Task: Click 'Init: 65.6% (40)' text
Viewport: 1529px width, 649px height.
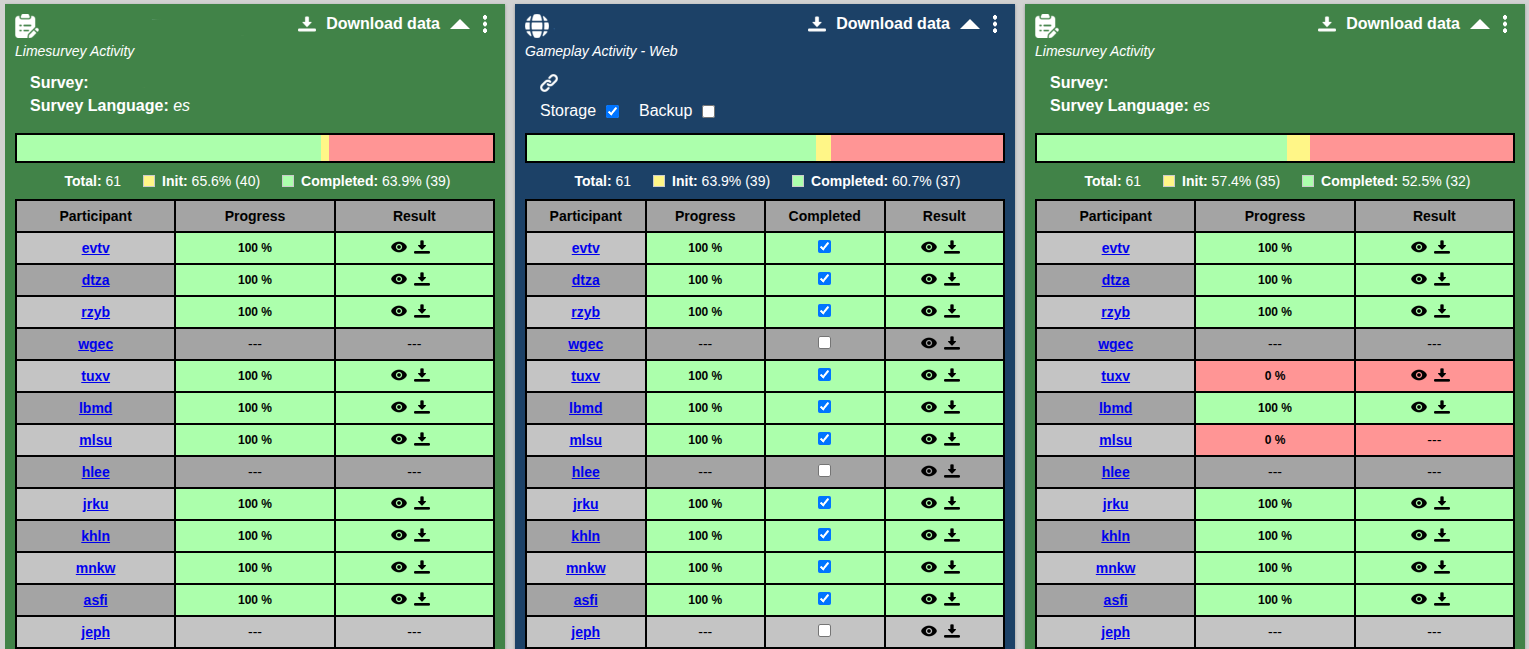Action: pos(211,182)
